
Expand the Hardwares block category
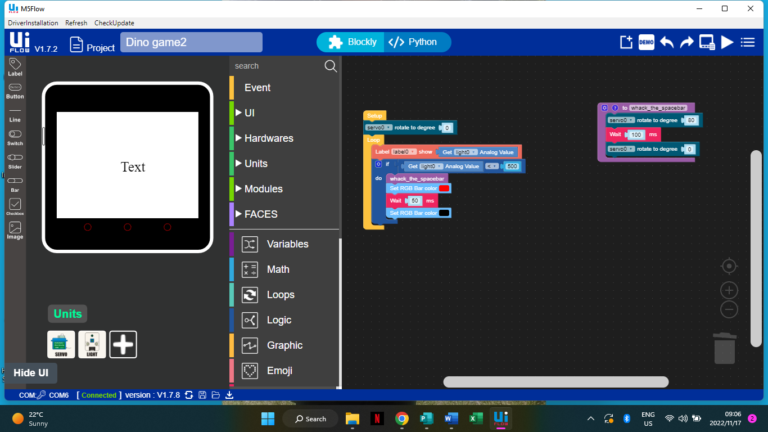268,138
